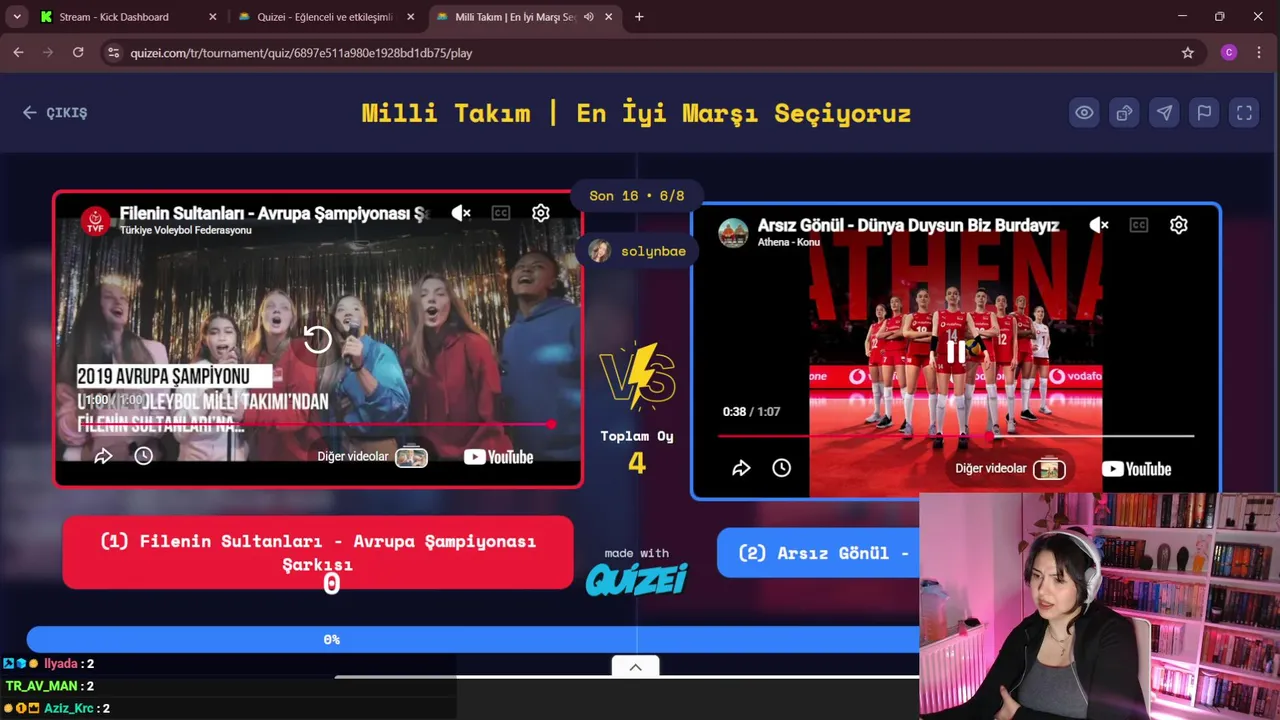Image resolution: width=1280 pixels, height=720 pixels.
Task: Pause the Arsız Gönül video
Action: click(x=956, y=351)
